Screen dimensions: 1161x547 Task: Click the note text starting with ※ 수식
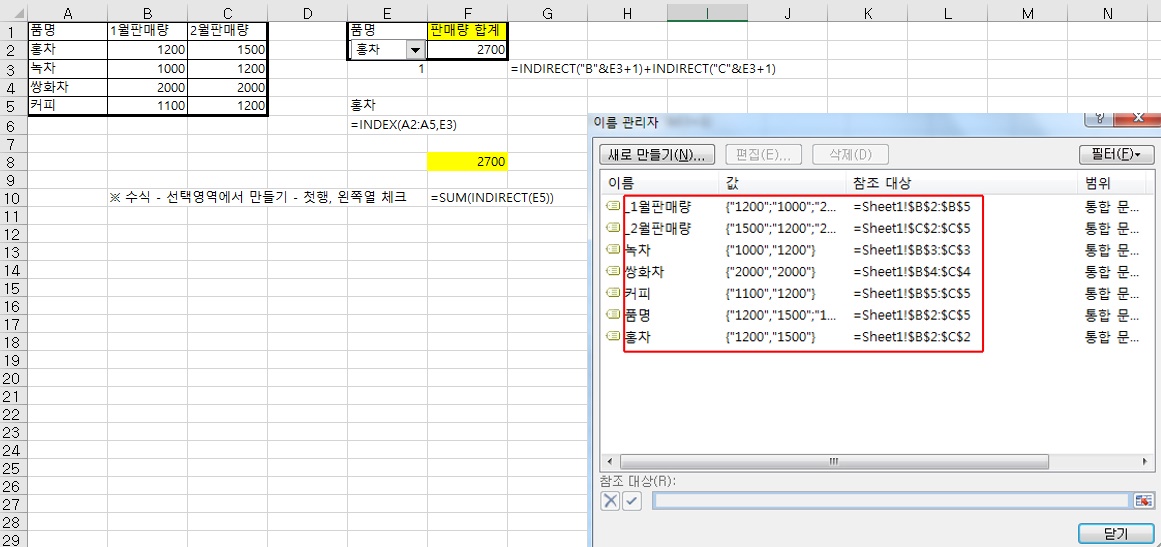pos(258,198)
